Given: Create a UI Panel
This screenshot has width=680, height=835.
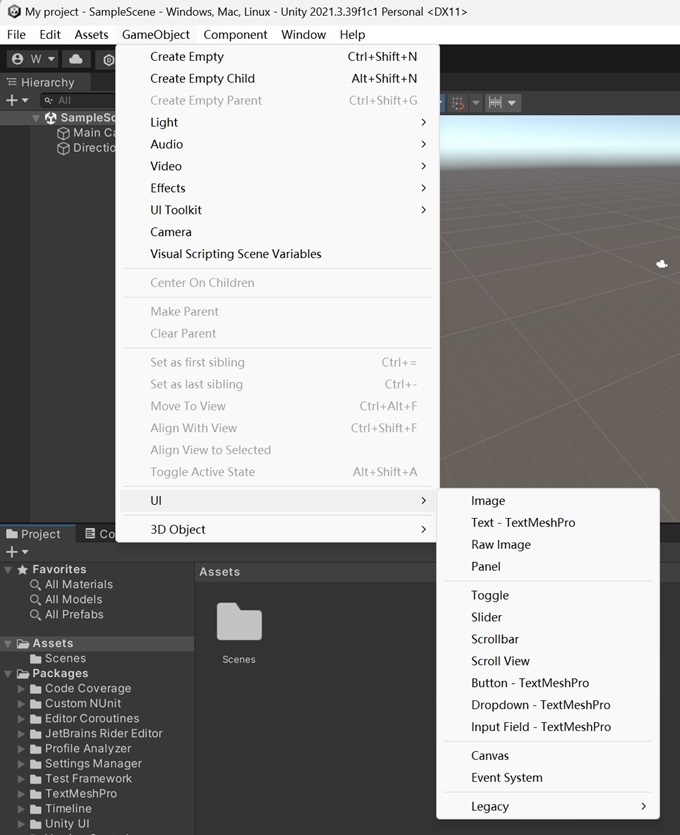Looking at the screenshot, I should 548,566.
